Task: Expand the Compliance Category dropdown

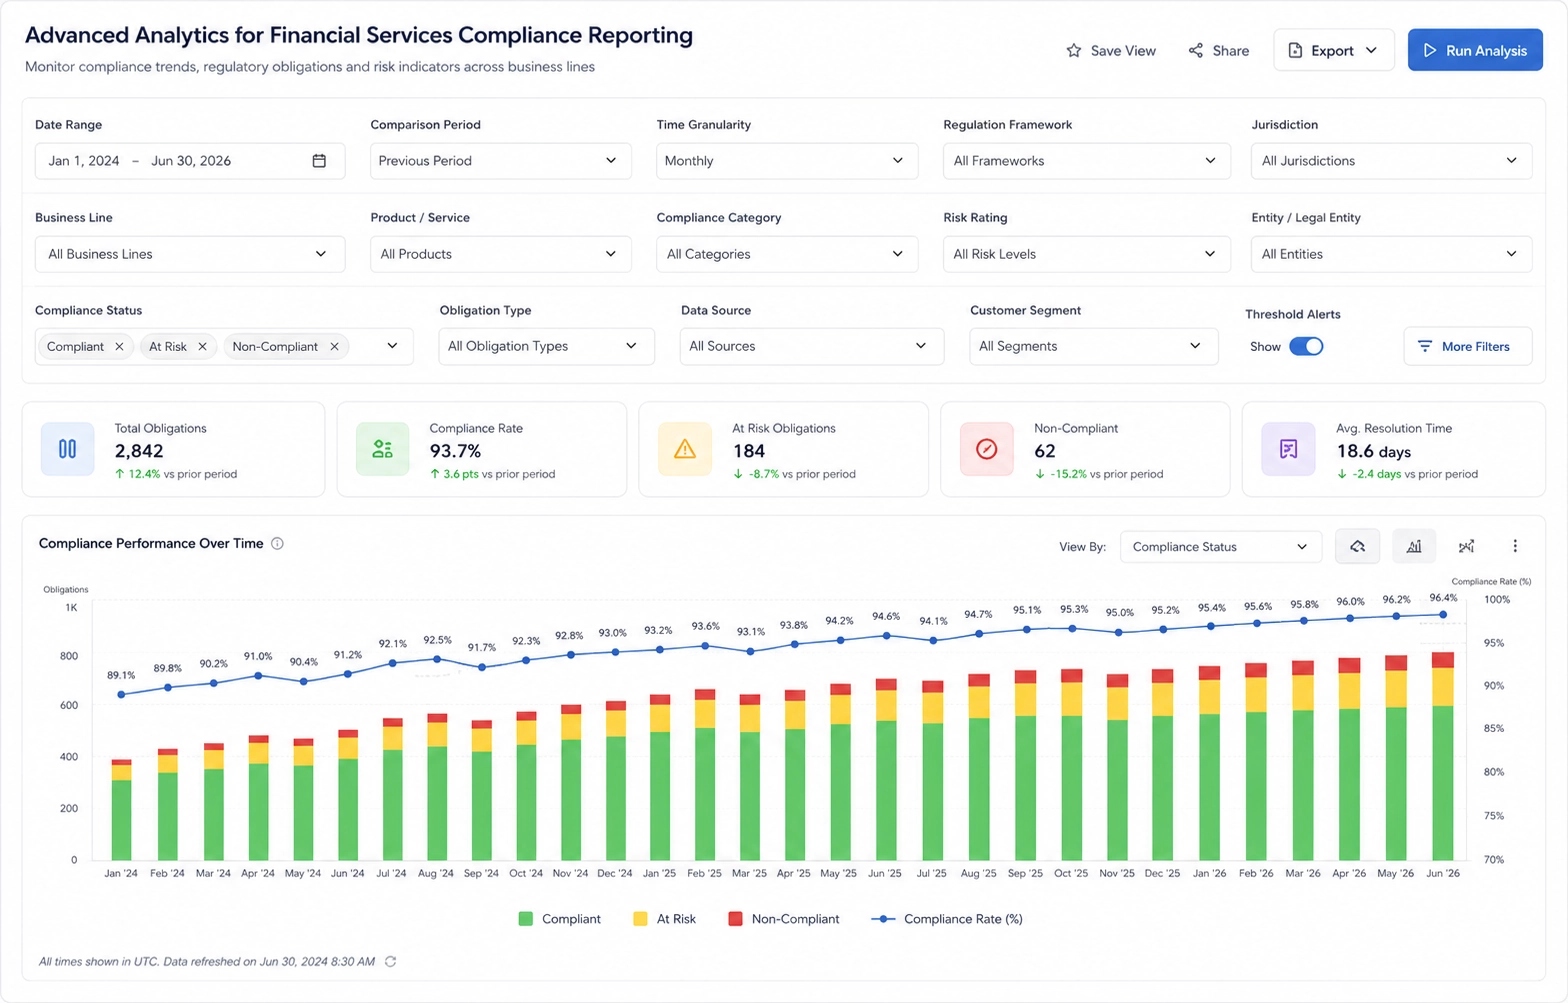Action: click(x=787, y=254)
